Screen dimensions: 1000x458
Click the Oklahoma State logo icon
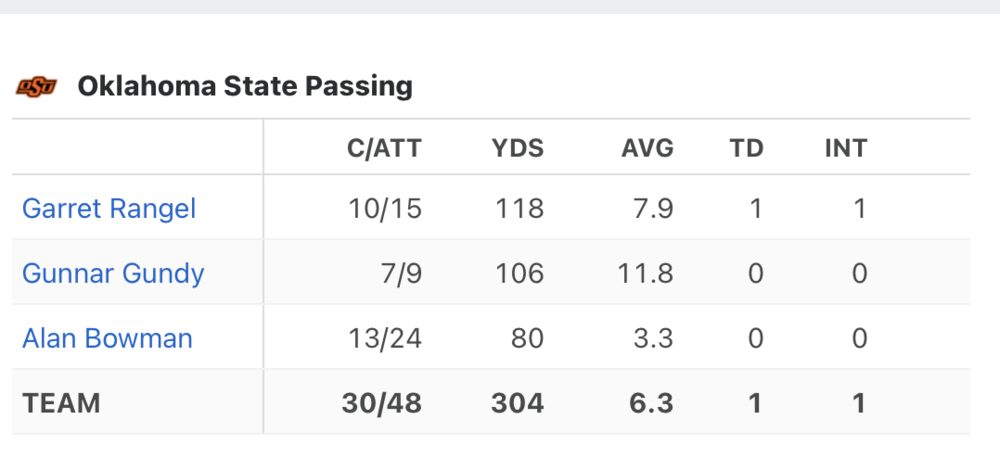(36, 87)
